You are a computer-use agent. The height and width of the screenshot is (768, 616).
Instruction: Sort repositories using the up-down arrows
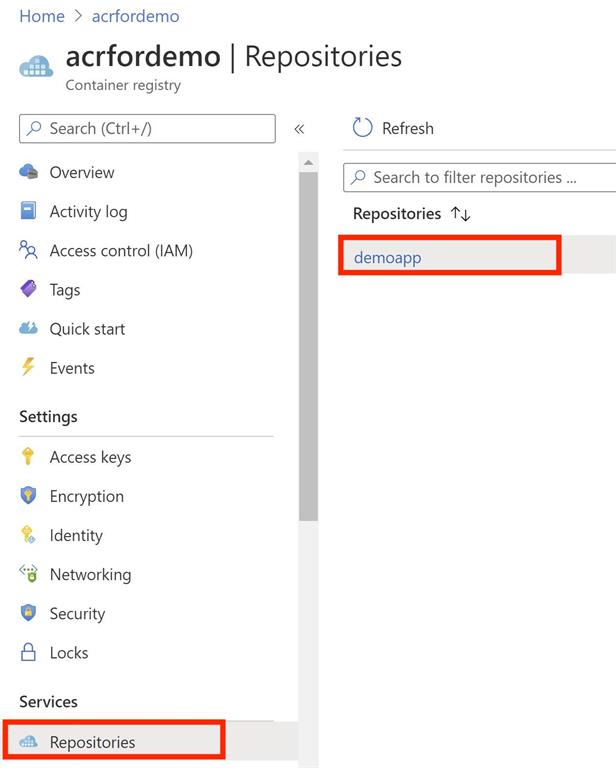coord(460,214)
